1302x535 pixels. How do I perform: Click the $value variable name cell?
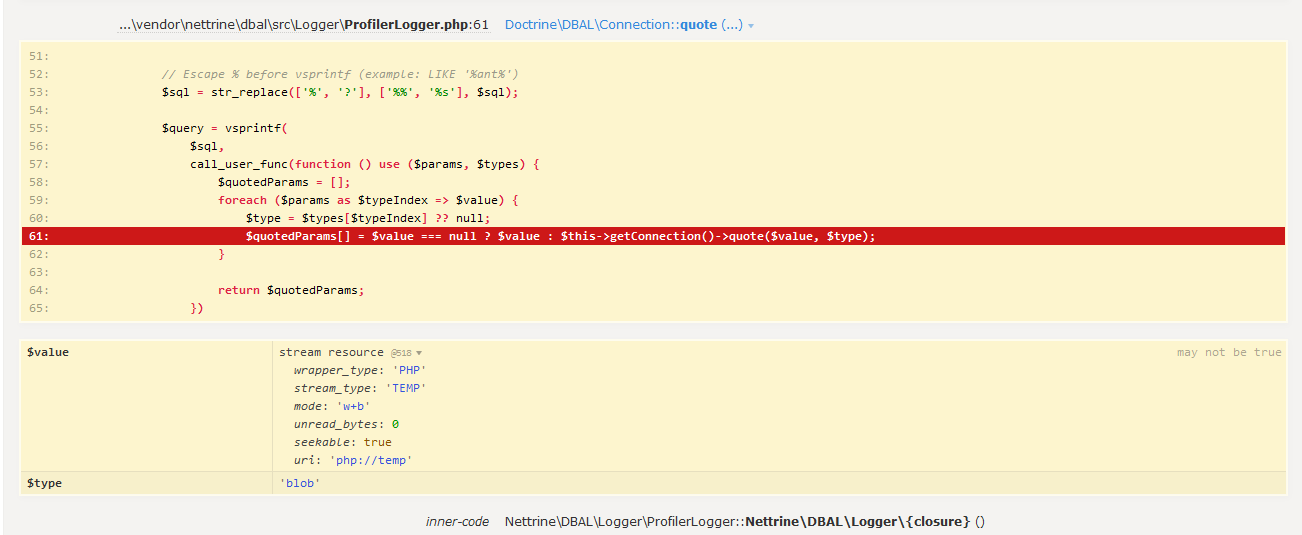click(x=146, y=406)
